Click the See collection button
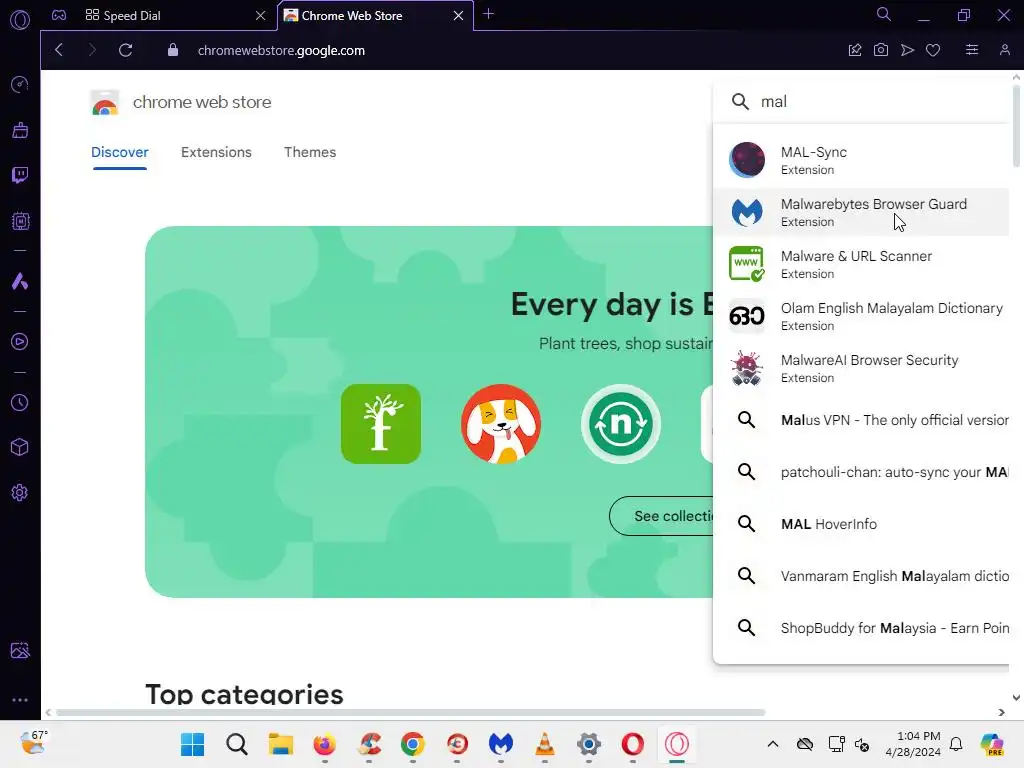 pyautogui.click(x=662, y=516)
